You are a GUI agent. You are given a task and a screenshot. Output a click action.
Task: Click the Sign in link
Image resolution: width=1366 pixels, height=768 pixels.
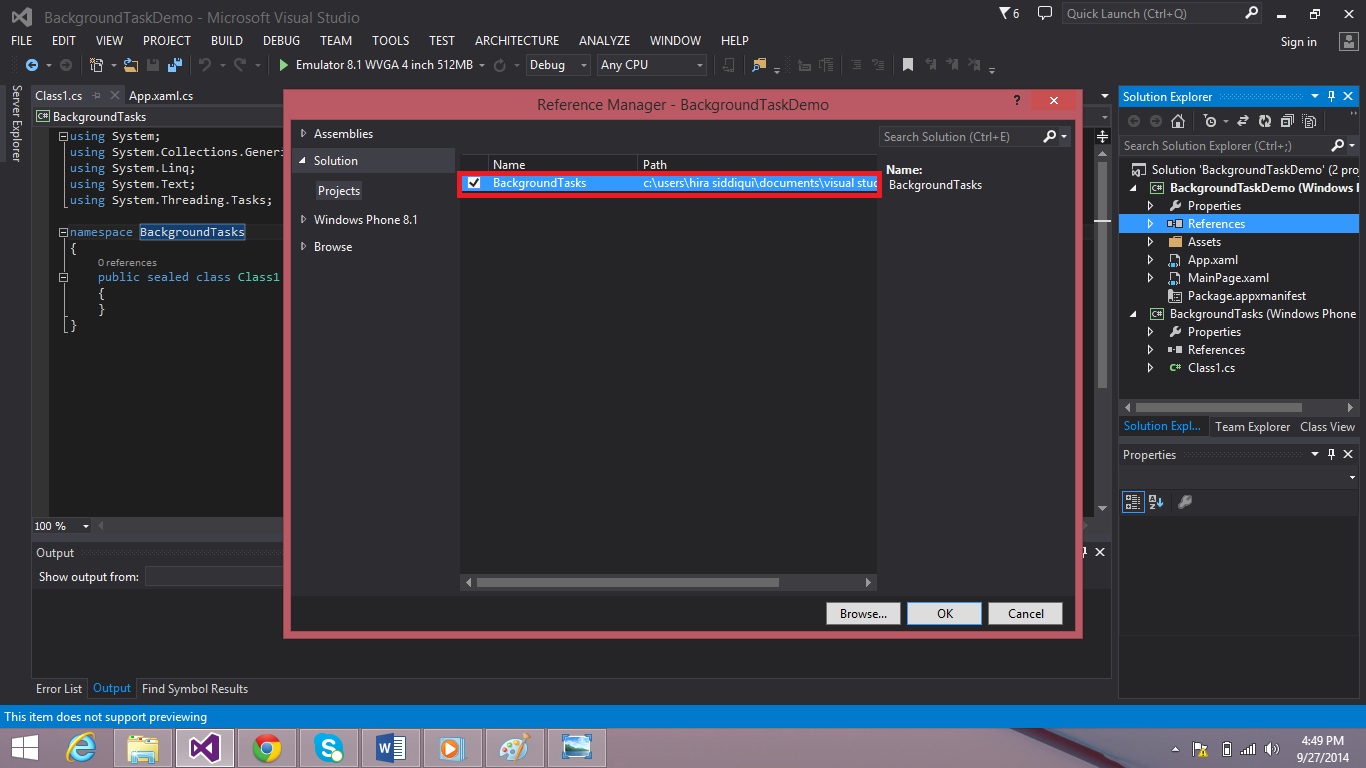point(1299,42)
